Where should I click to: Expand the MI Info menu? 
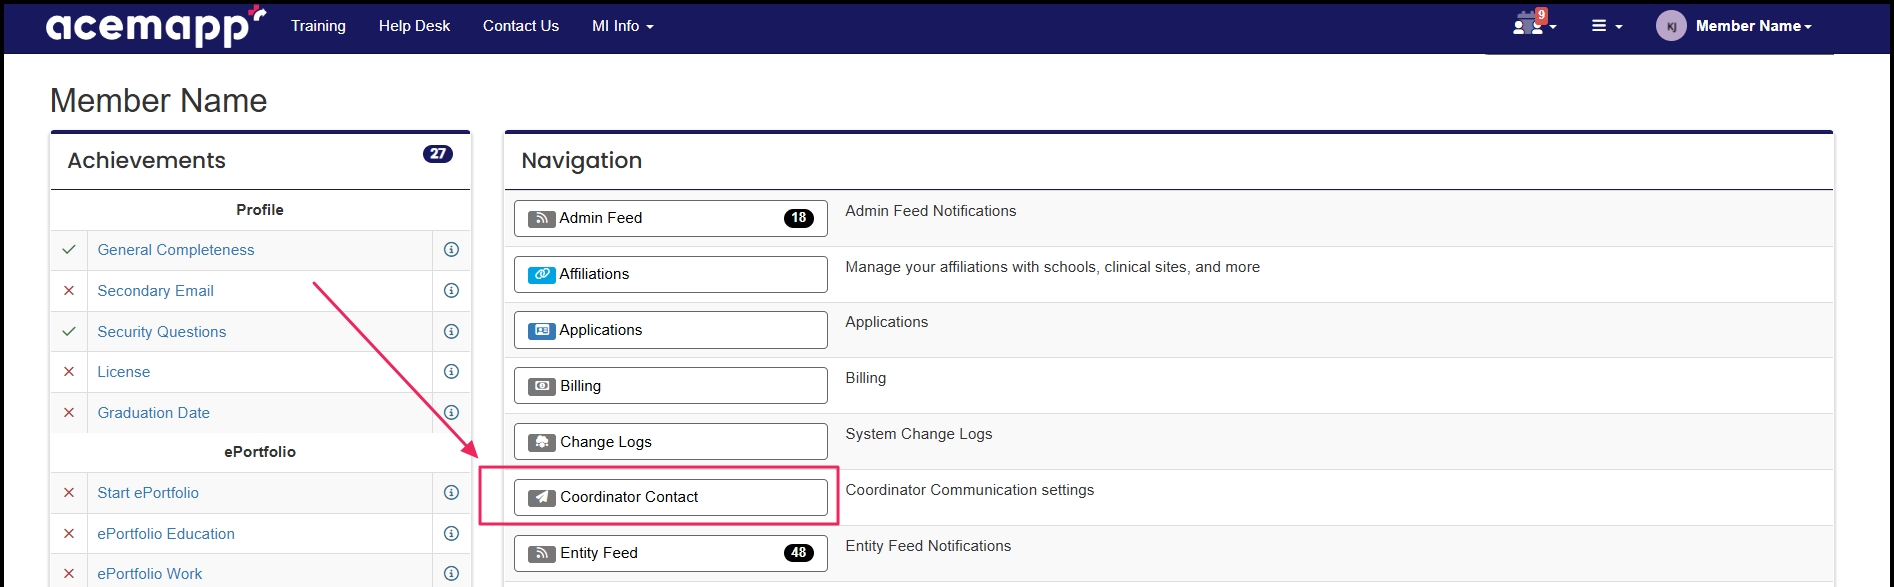click(622, 26)
